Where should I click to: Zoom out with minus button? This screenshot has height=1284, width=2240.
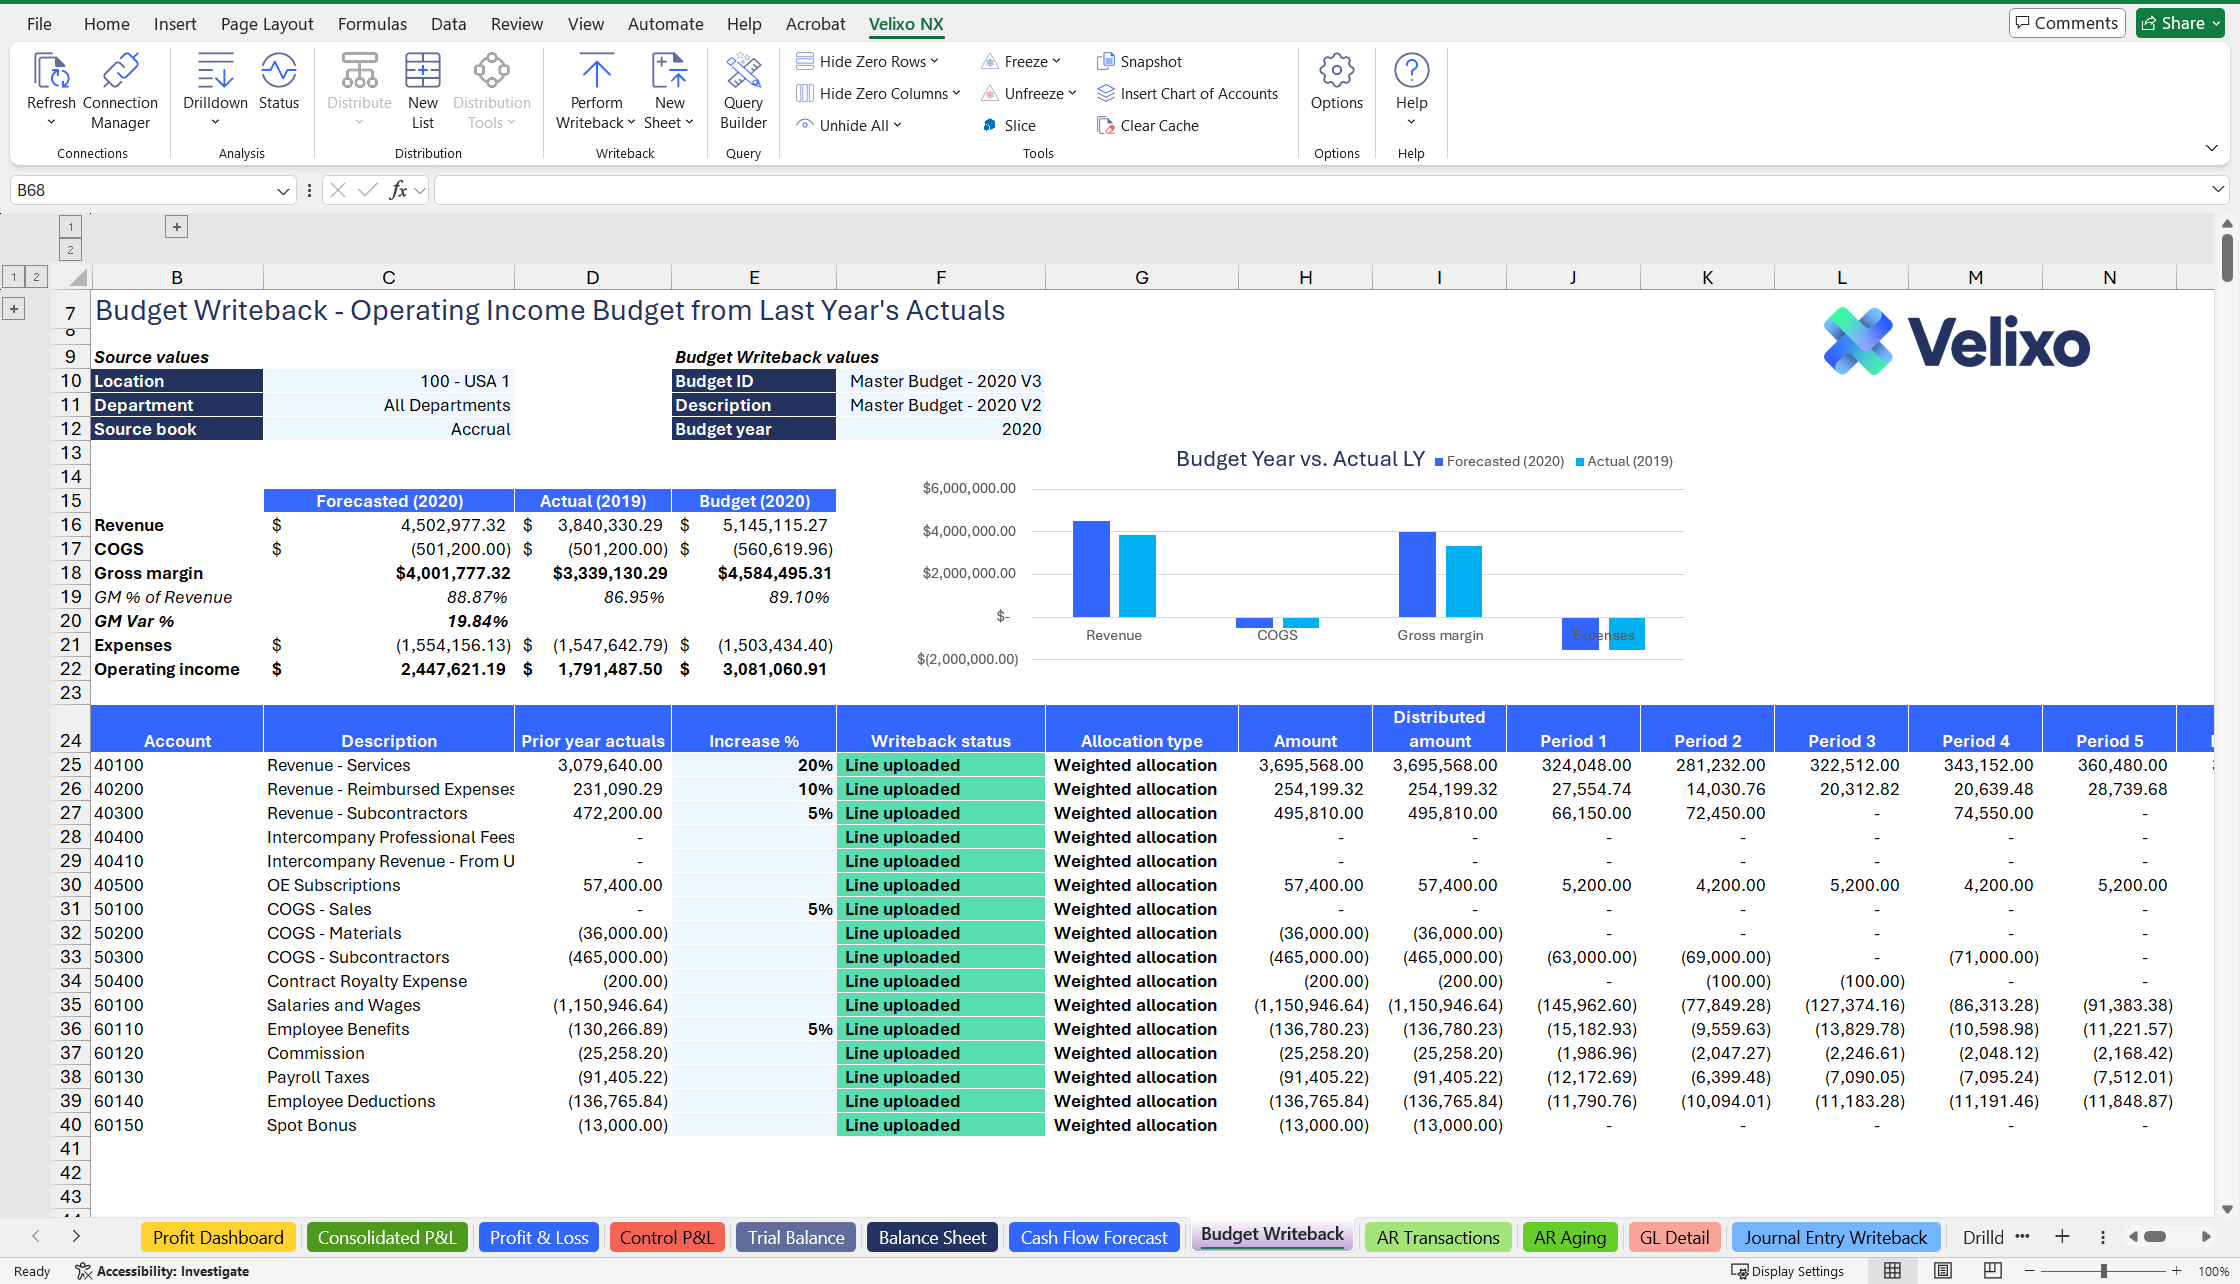2029,1271
